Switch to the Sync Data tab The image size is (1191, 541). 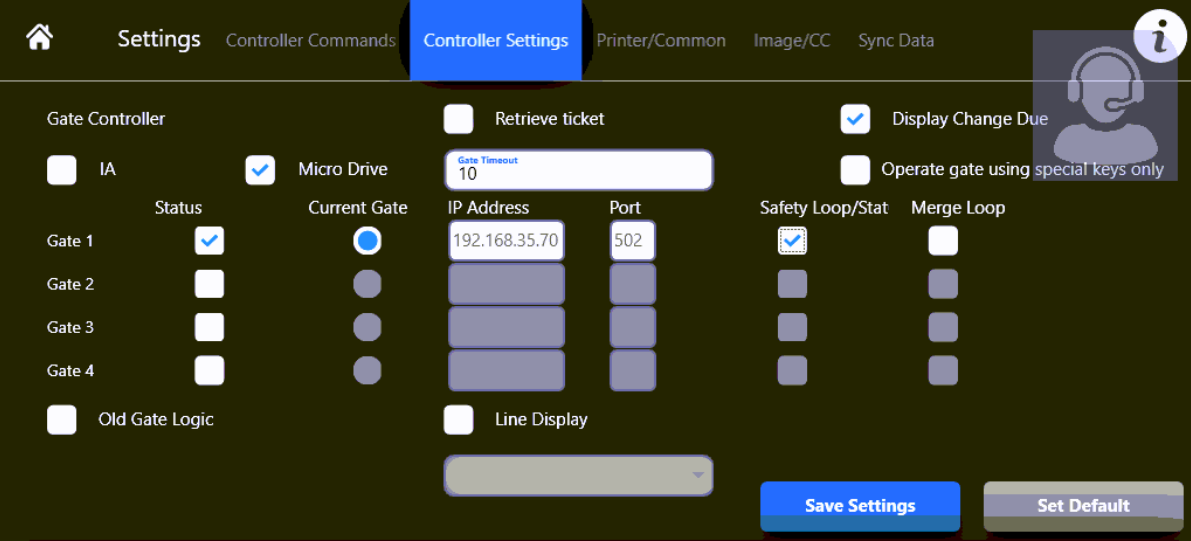click(x=896, y=40)
